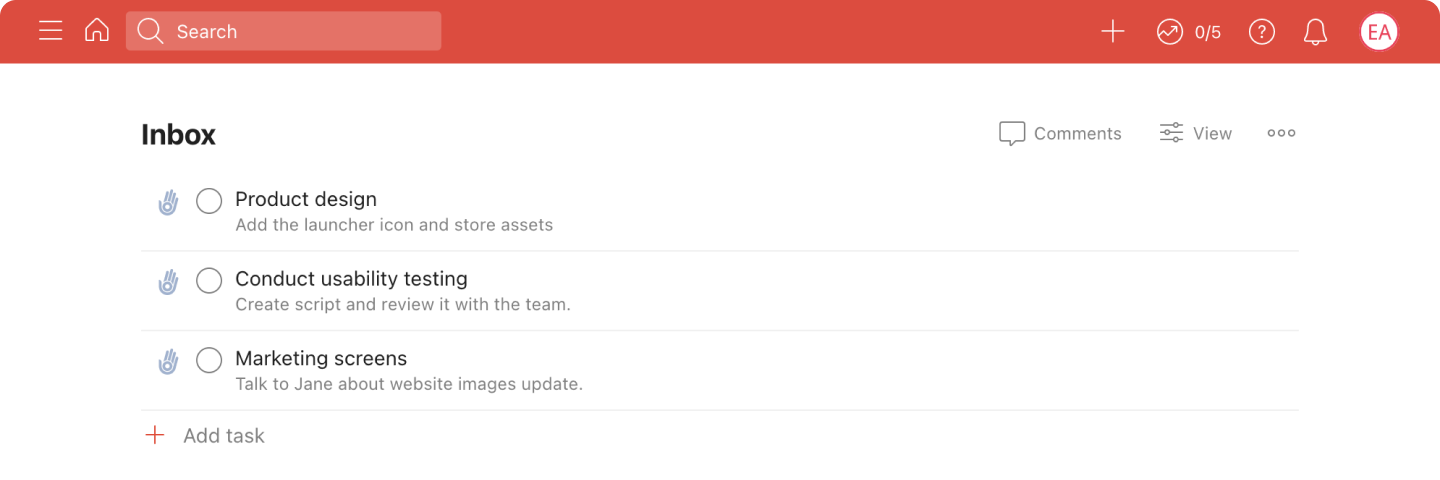The image size is (1440, 480).
Task: Mark Marketing screens as complete
Action: coord(209,360)
